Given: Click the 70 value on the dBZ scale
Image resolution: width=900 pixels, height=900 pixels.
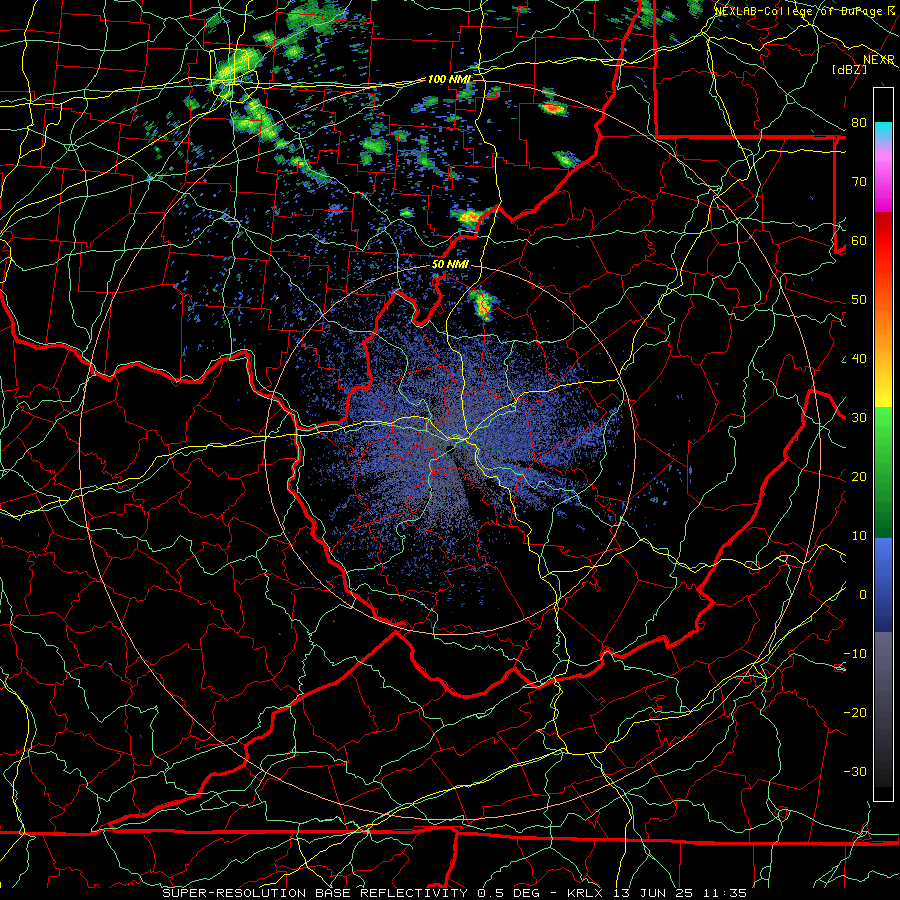Looking at the screenshot, I should tap(859, 182).
